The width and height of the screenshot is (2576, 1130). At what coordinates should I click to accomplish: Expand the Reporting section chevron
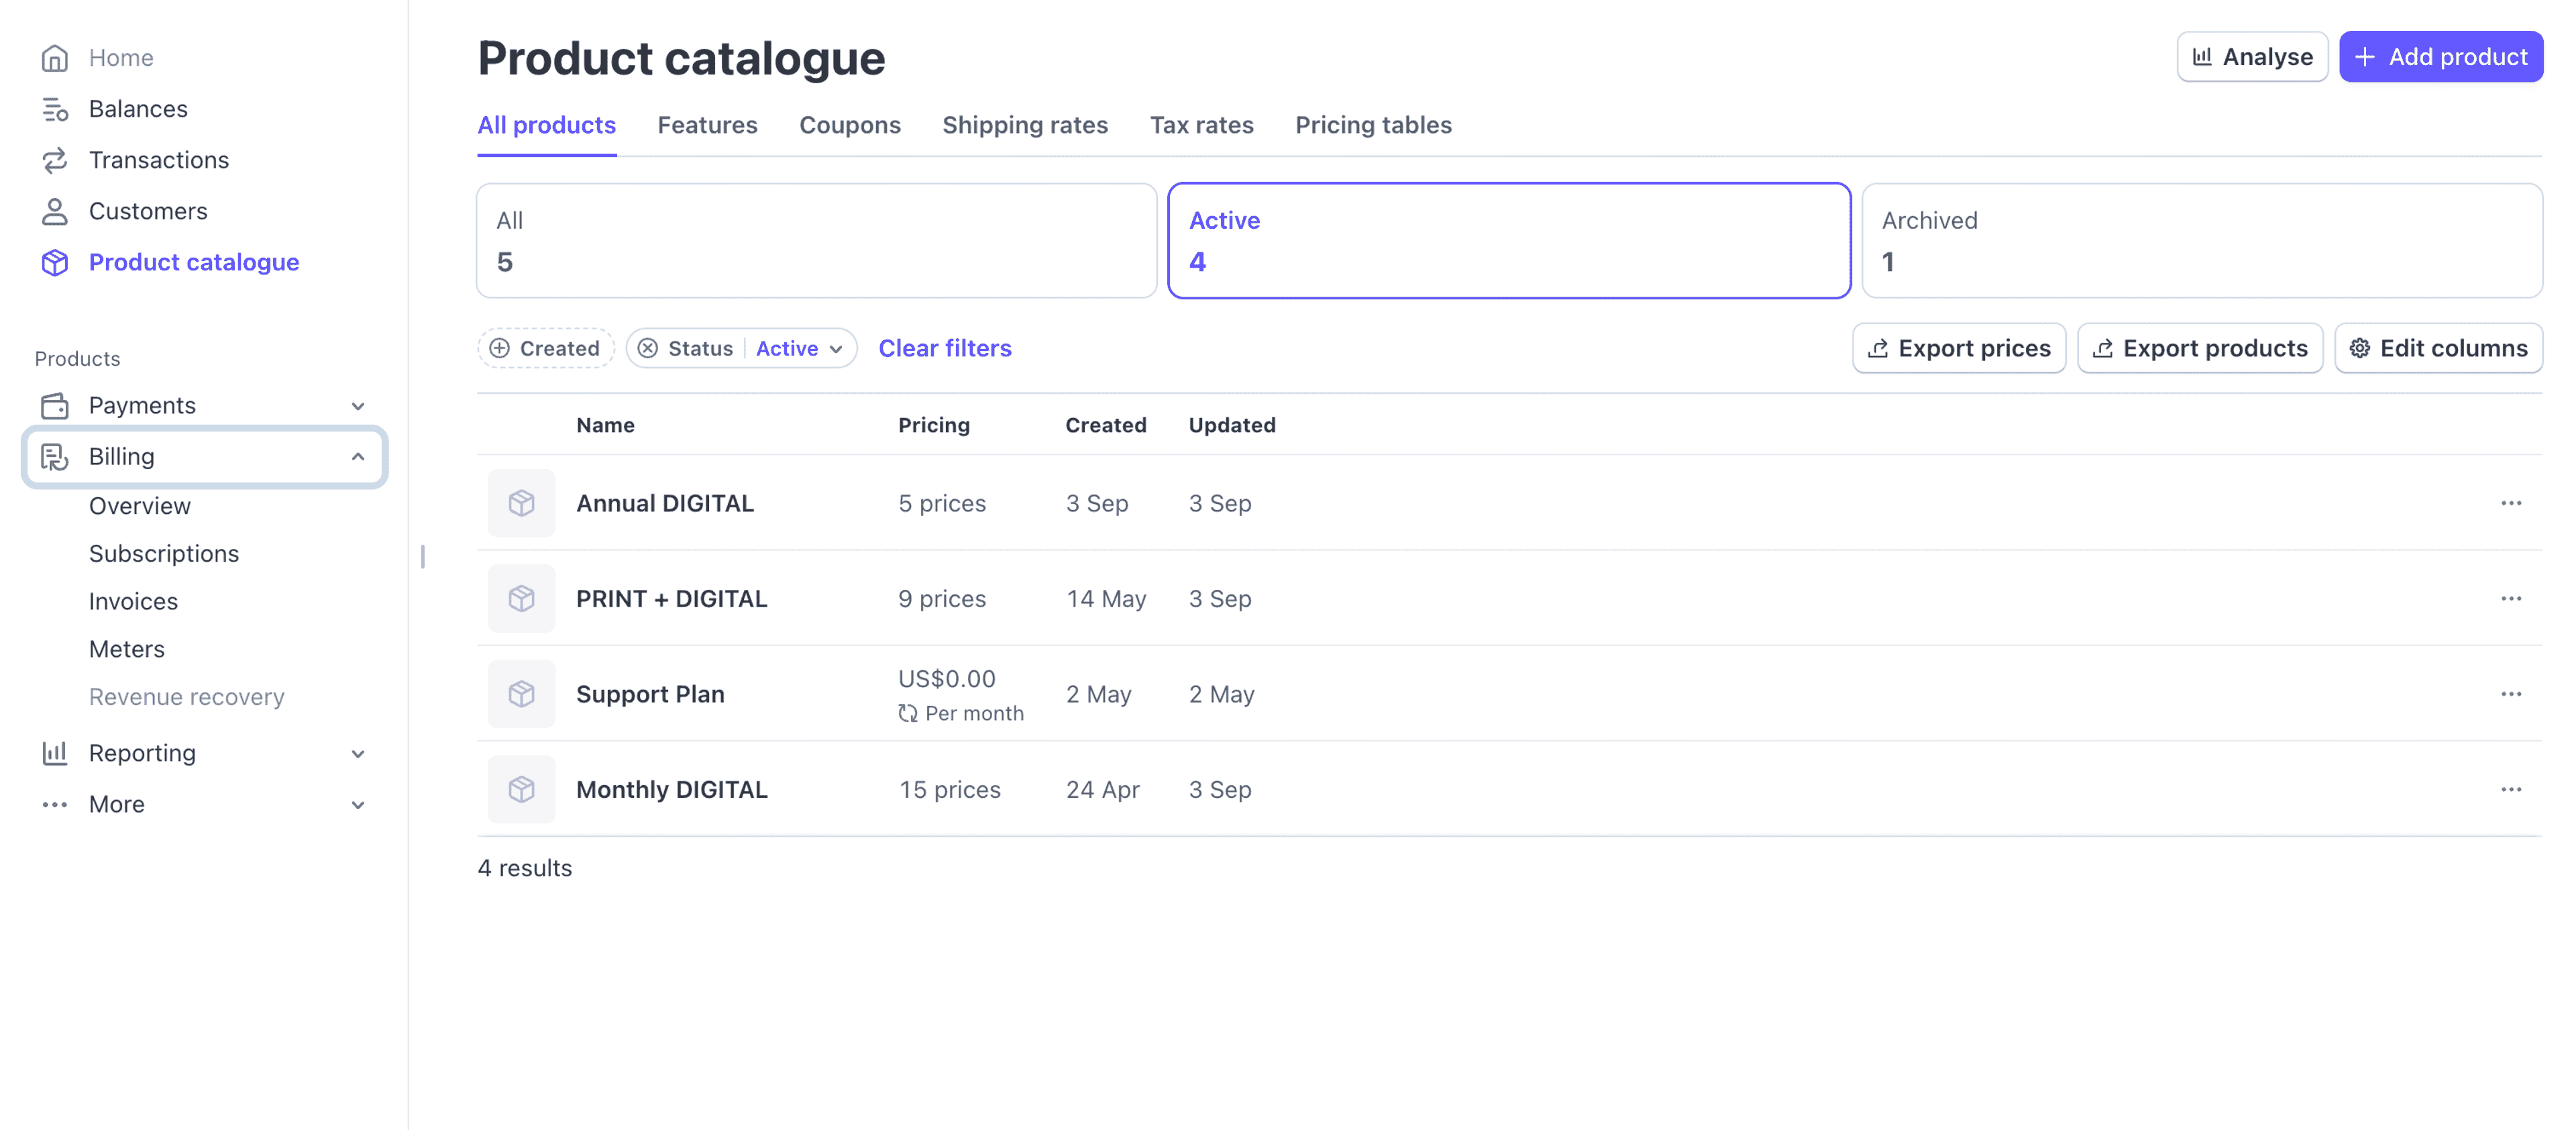click(358, 754)
